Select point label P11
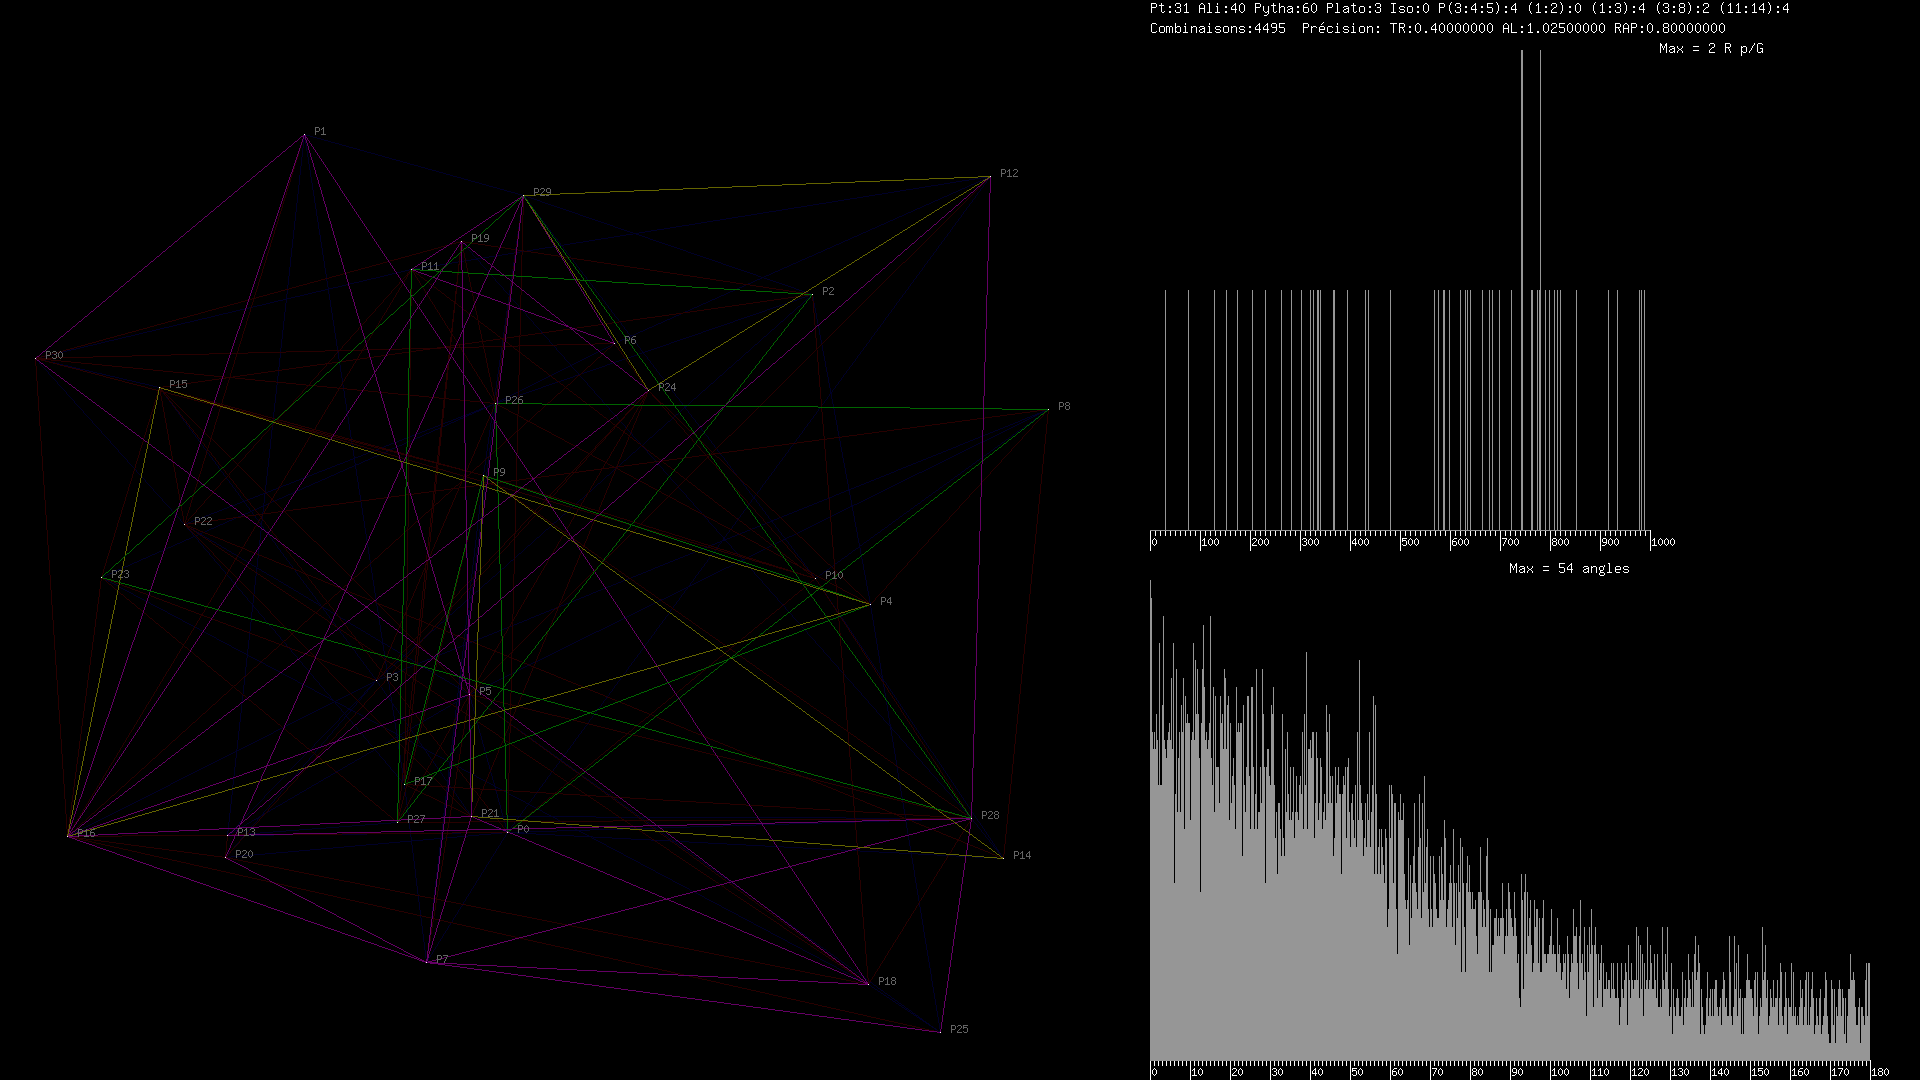 [430, 267]
